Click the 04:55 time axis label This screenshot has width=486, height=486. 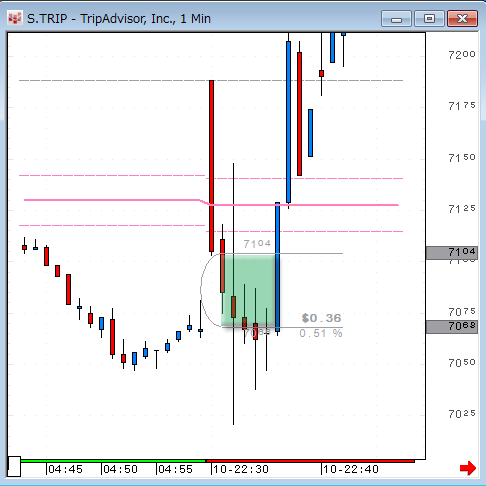(175, 469)
